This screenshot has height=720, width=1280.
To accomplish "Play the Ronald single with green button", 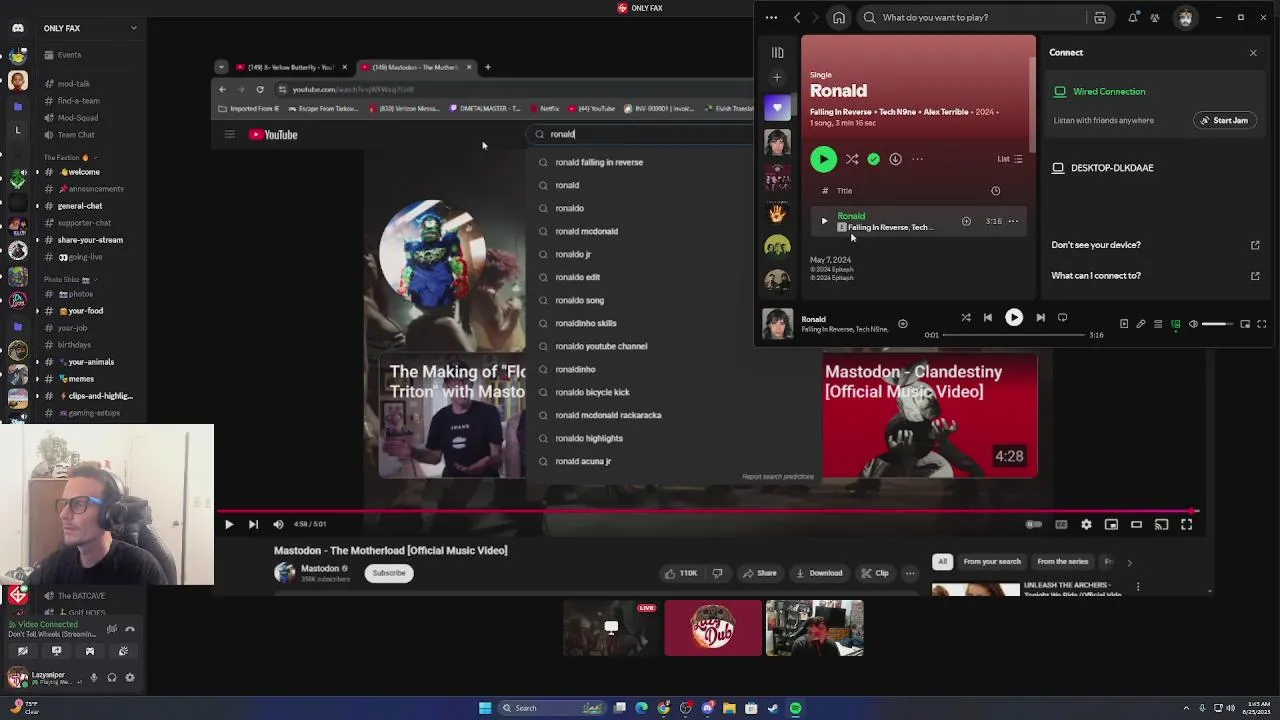I will point(823,159).
